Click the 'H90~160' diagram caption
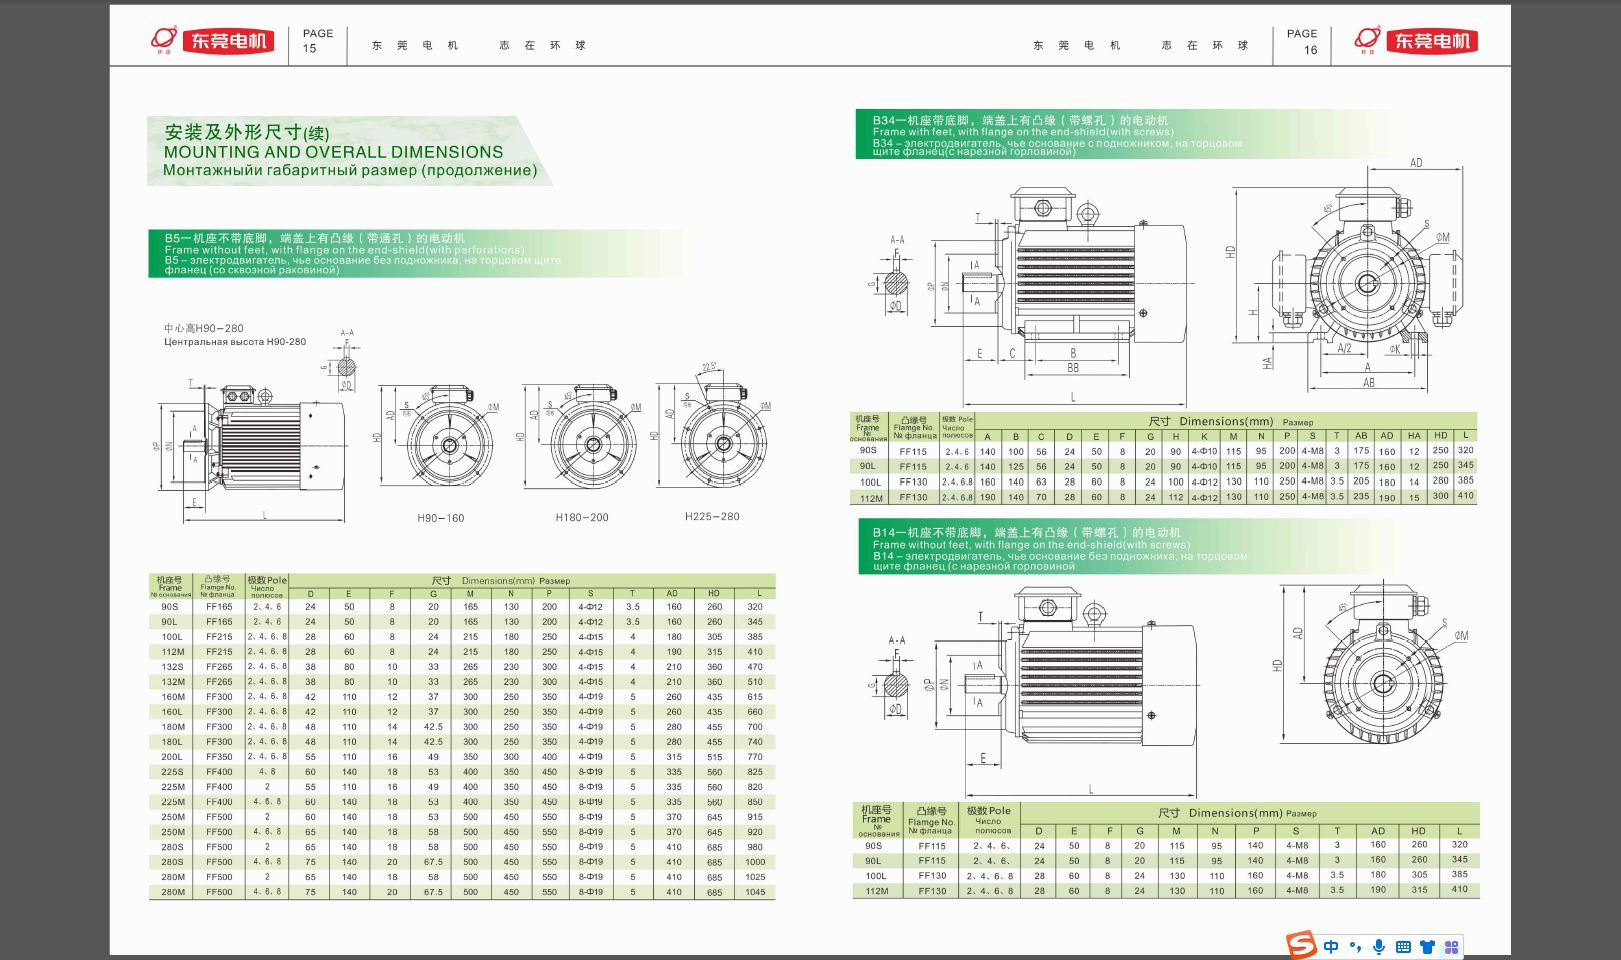The image size is (1621, 960). pyautogui.click(x=441, y=518)
